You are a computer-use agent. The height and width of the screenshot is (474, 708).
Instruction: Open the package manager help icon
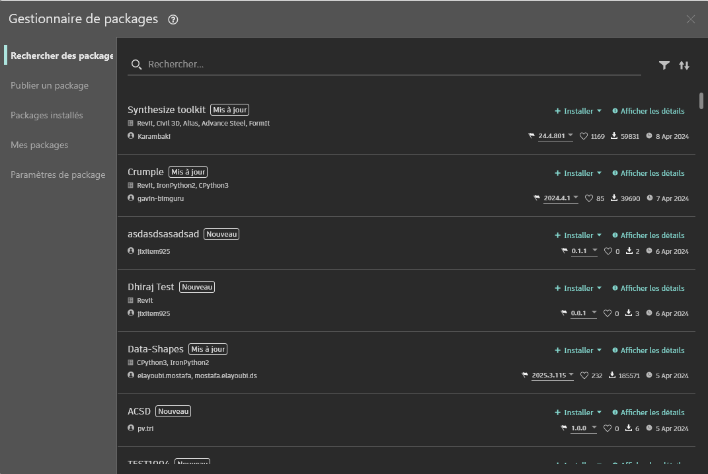tap(173, 19)
